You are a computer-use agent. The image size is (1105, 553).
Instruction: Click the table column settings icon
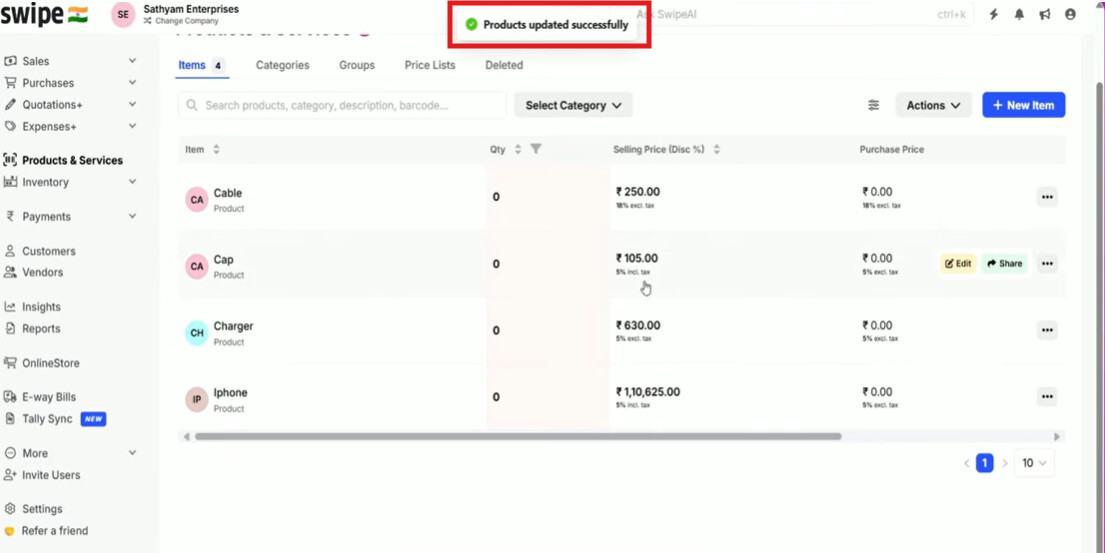click(873, 105)
